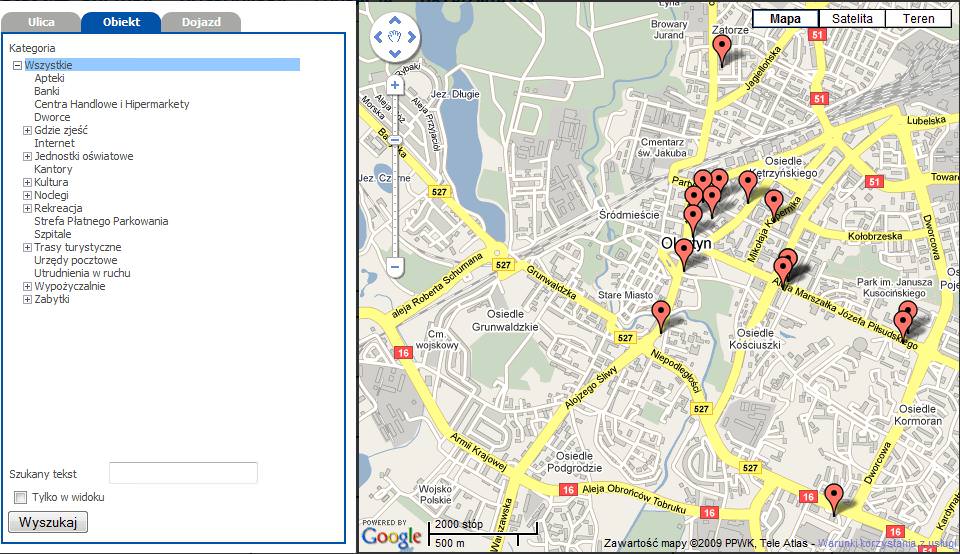
Task: Switch to the Ulica tab
Action: tap(41, 22)
